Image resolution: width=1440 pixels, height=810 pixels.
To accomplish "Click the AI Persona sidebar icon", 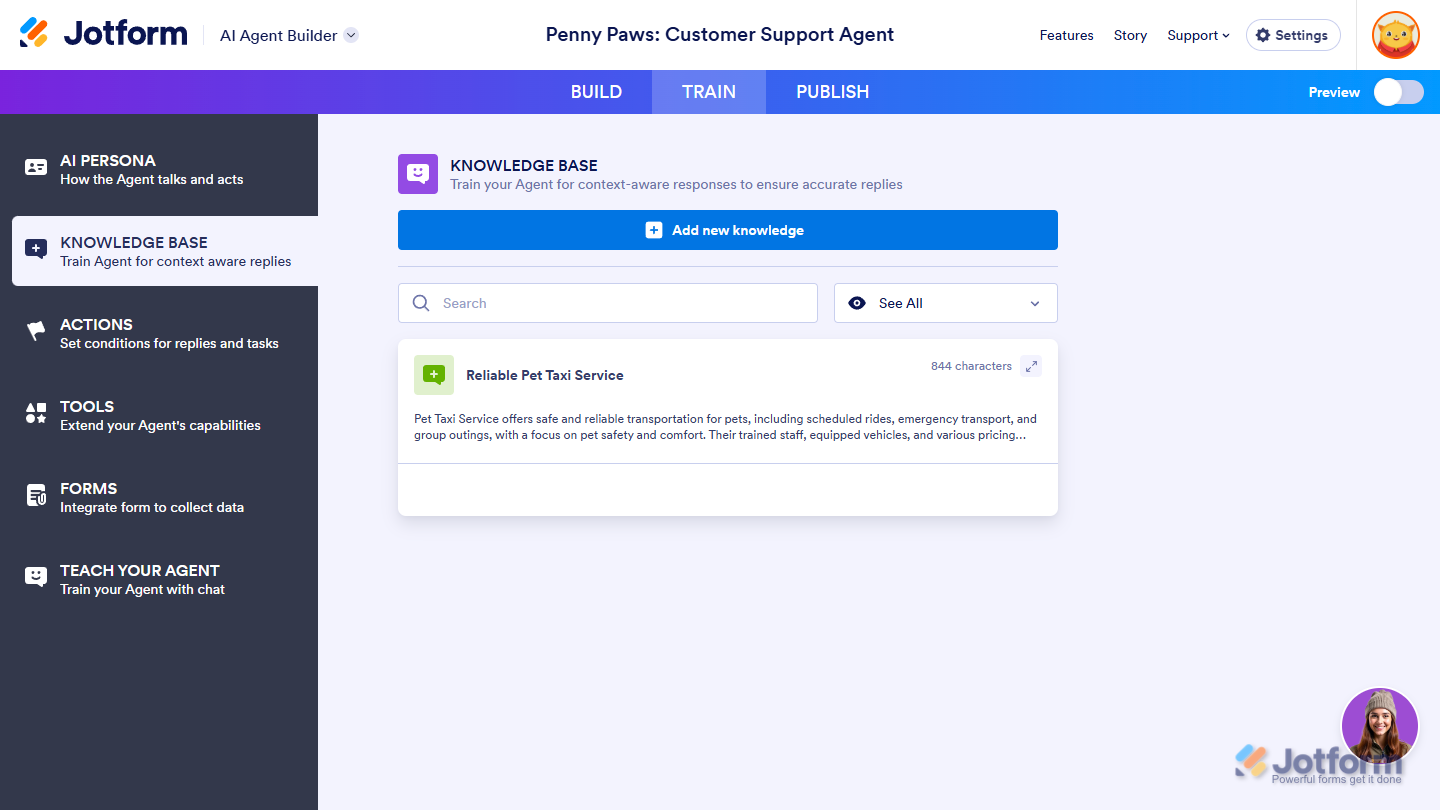I will tap(36, 168).
